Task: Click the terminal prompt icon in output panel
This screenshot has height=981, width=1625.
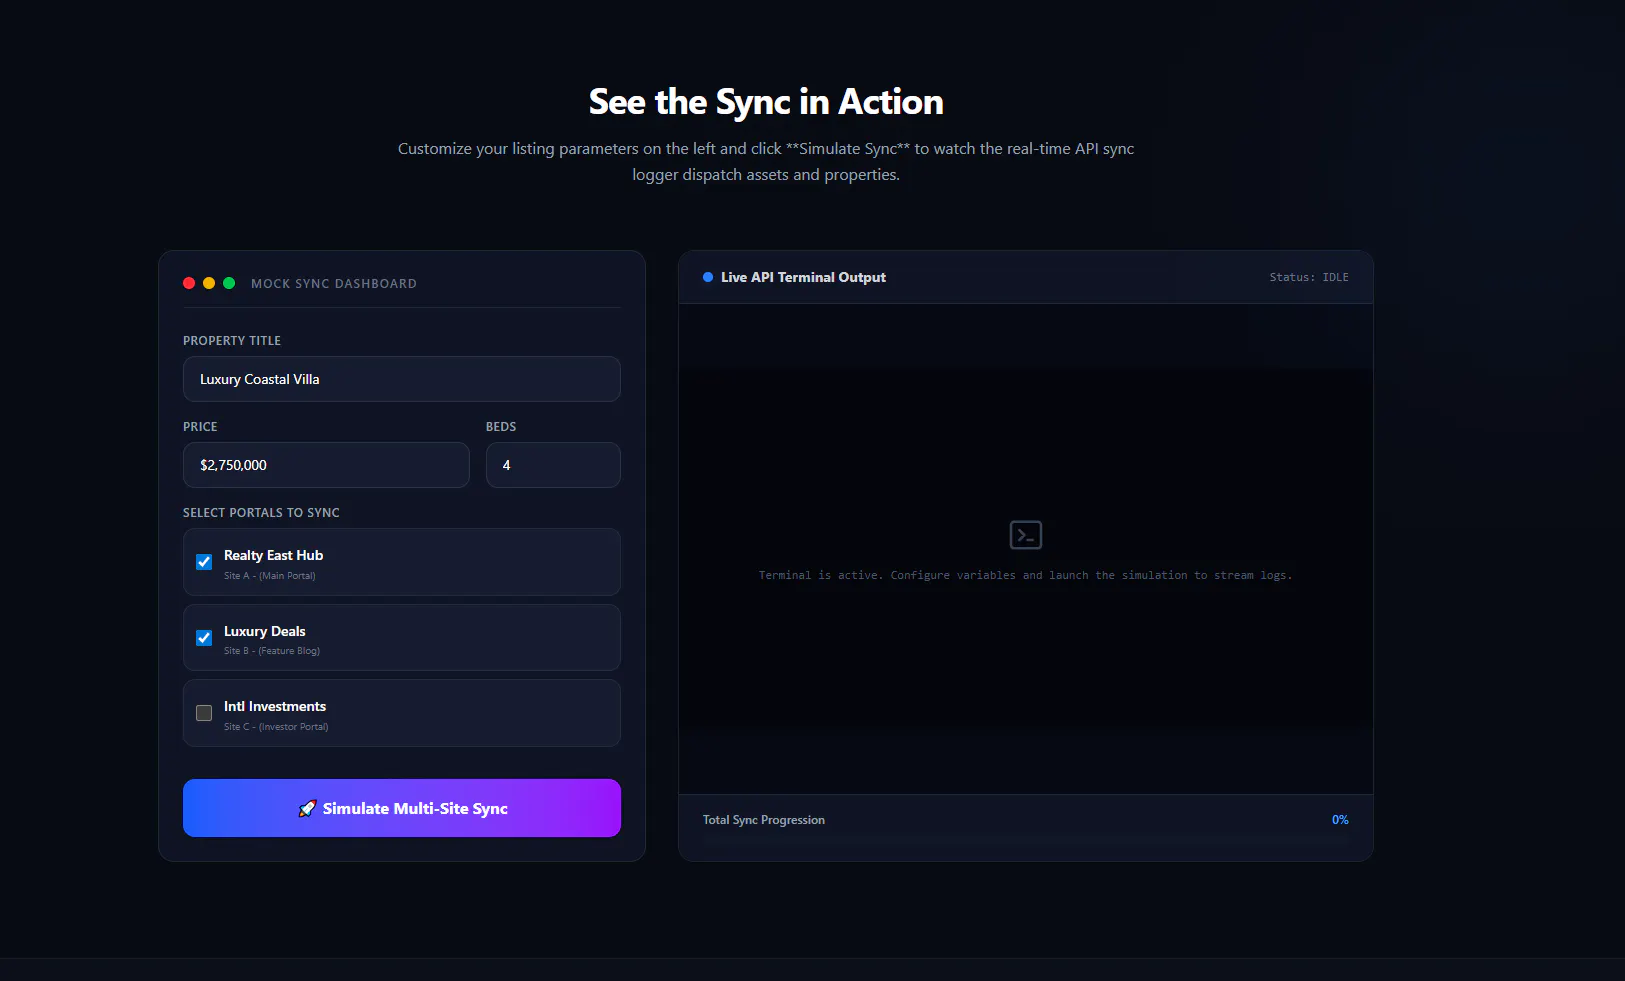Action: (1025, 535)
